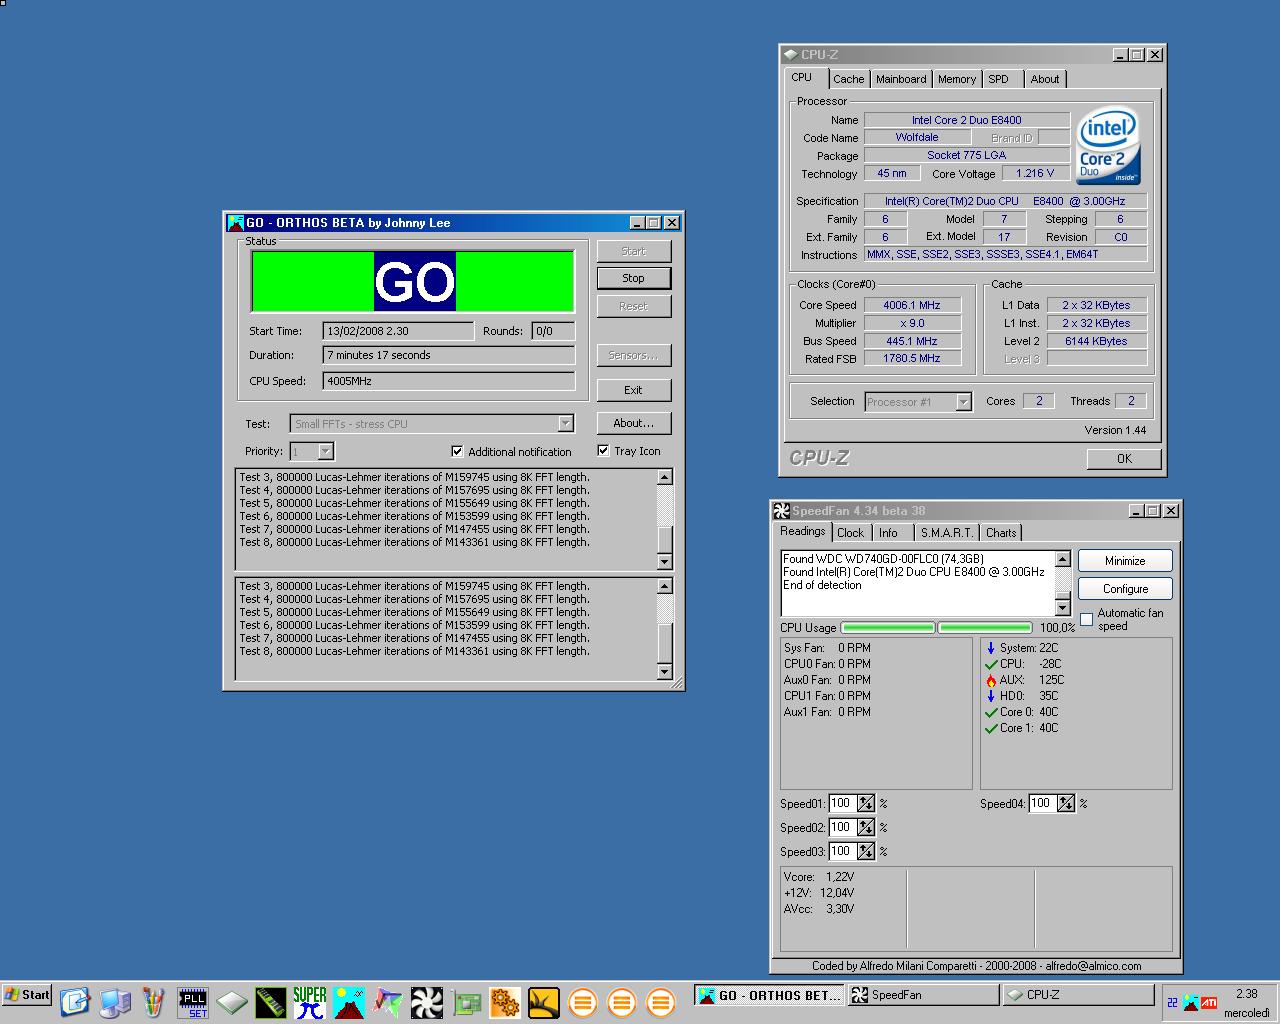Open the Priority dropdown in ORTHOS

pyautogui.click(x=325, y=452)
